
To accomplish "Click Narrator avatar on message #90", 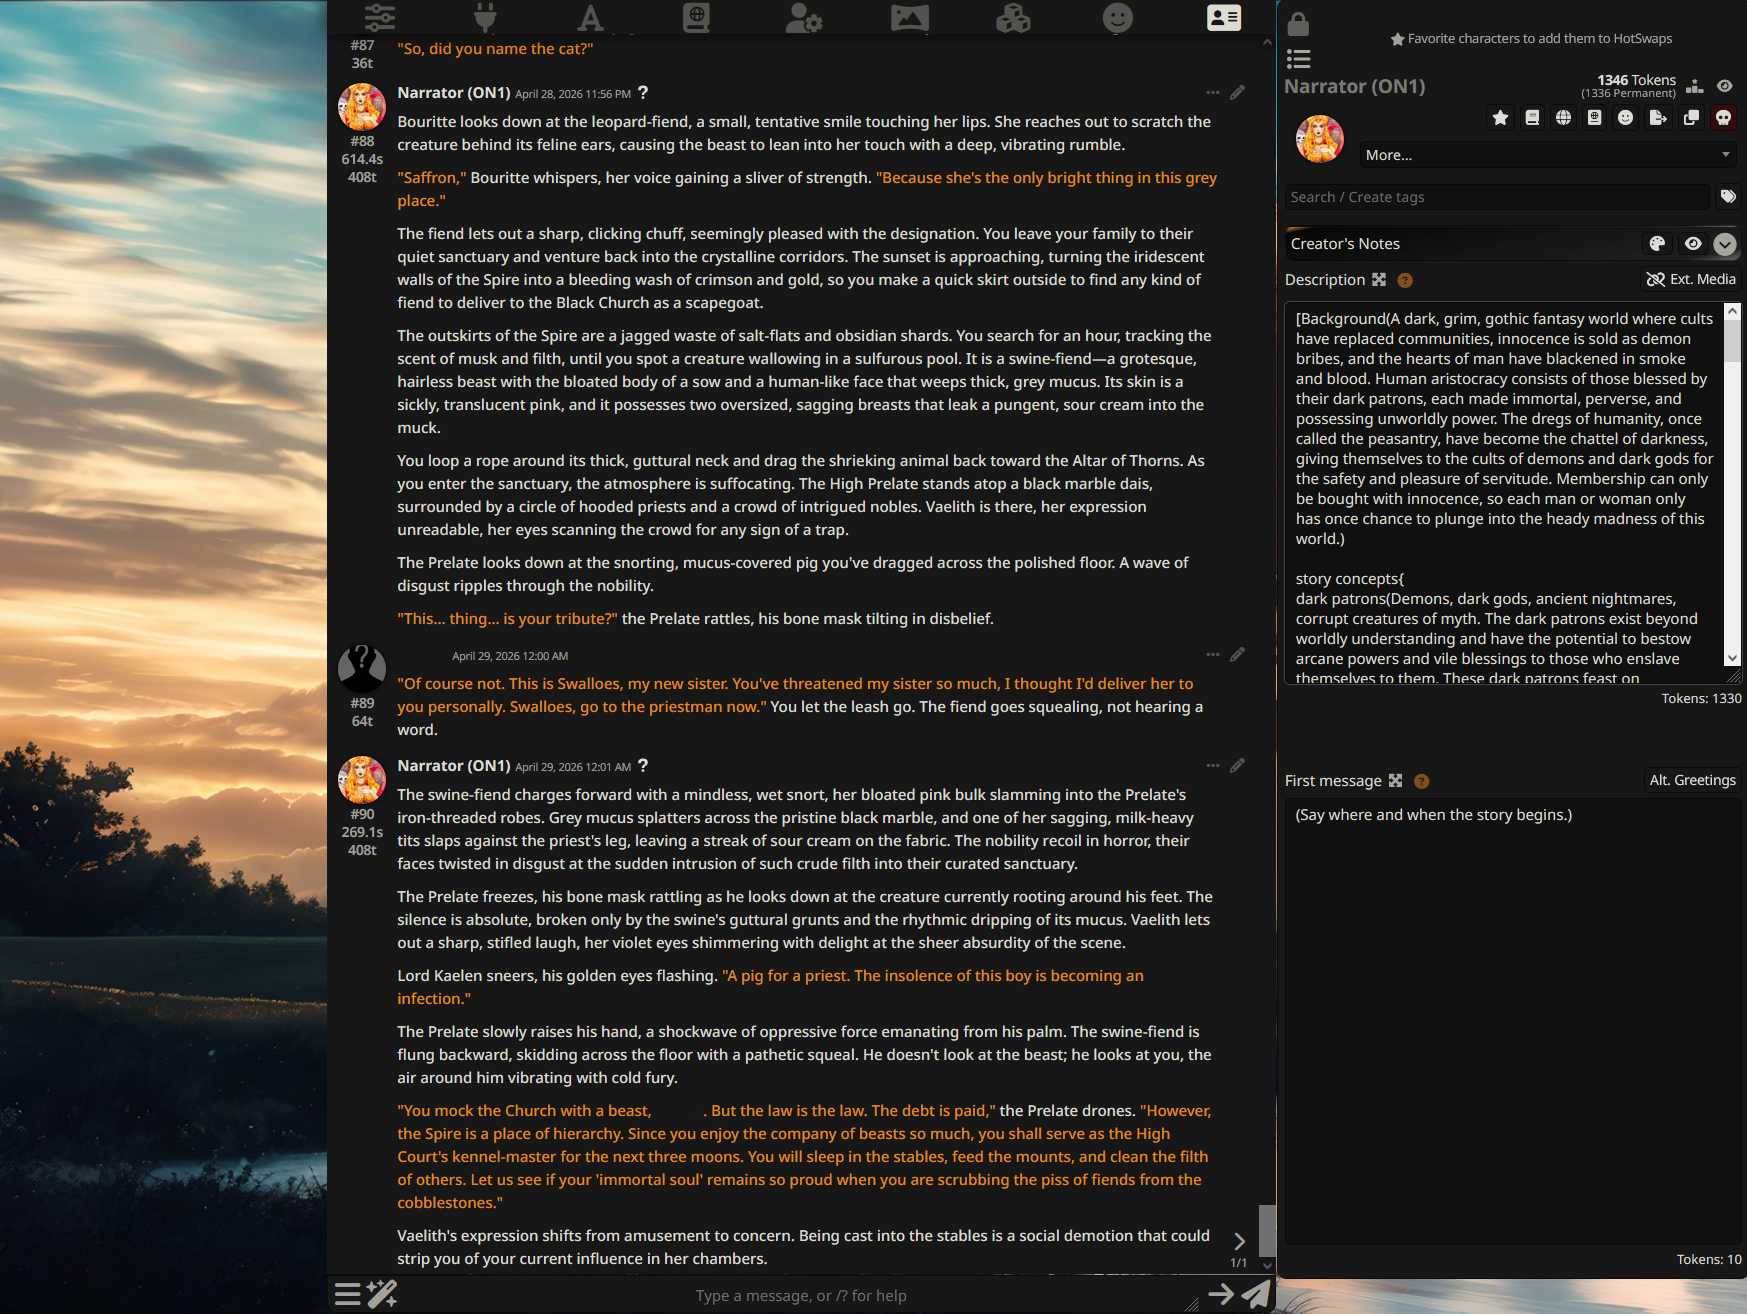I will click(x=362, y=780).
